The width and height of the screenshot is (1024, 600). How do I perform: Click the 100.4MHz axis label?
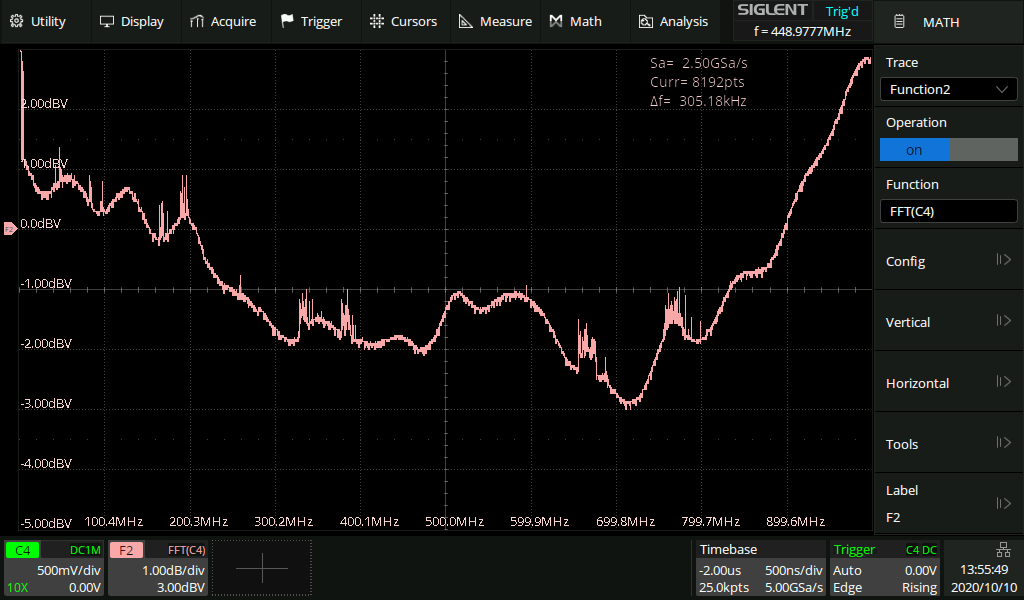tap(114, 522)
